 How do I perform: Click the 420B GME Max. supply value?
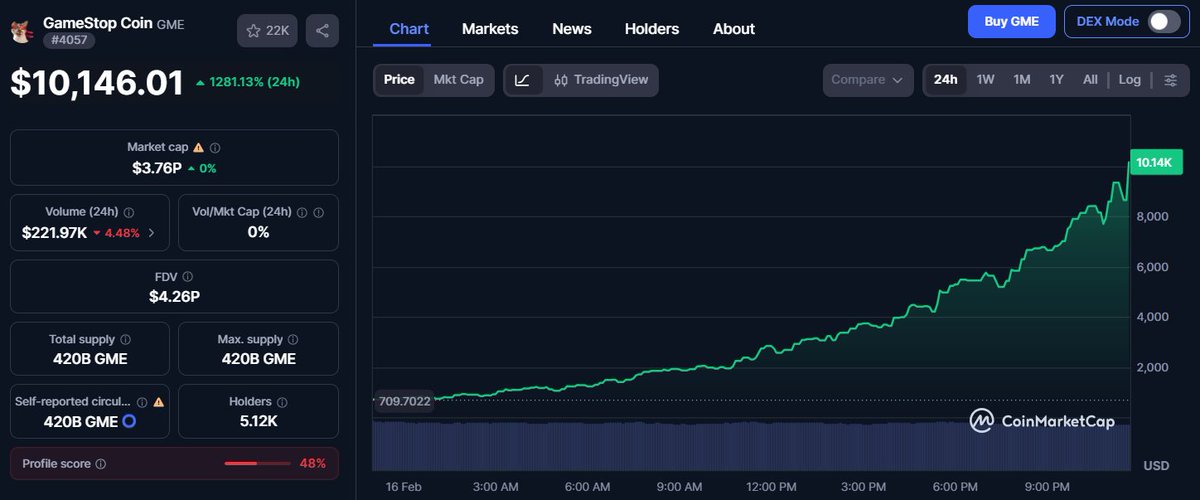258,358
